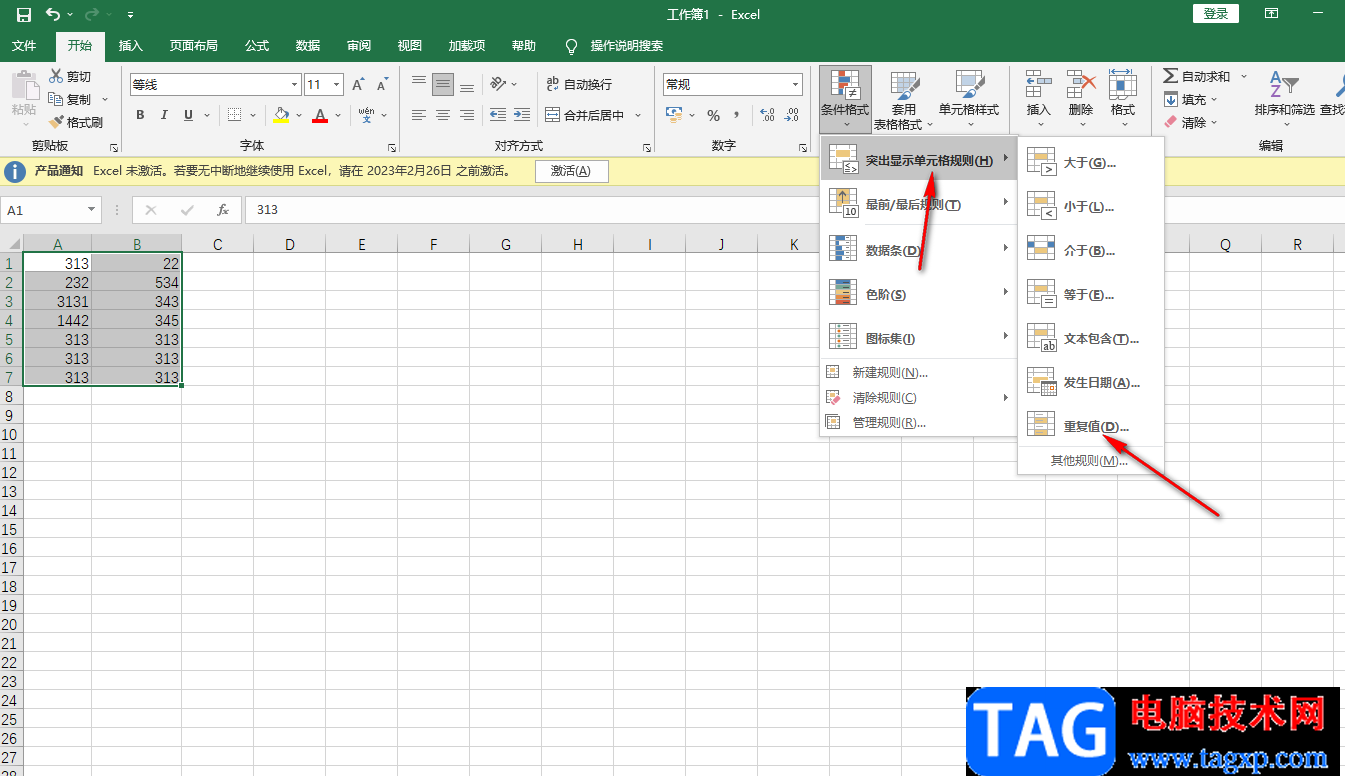Open 色阶(S) color scales submenu
The width and height of the screenshot is (1345, 776).
pos(918,294)
